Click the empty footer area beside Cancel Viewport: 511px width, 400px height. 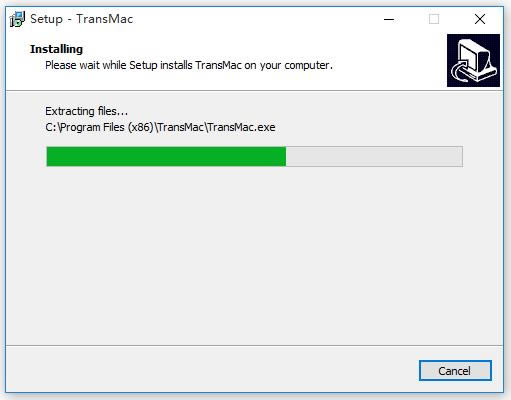click(x=210, y=370)
